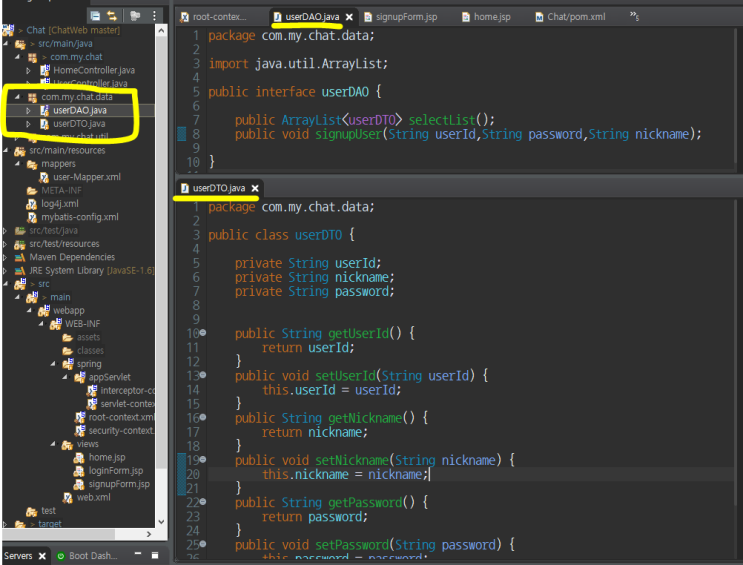Fold the setNickname method at line 19

pos(203,459)
